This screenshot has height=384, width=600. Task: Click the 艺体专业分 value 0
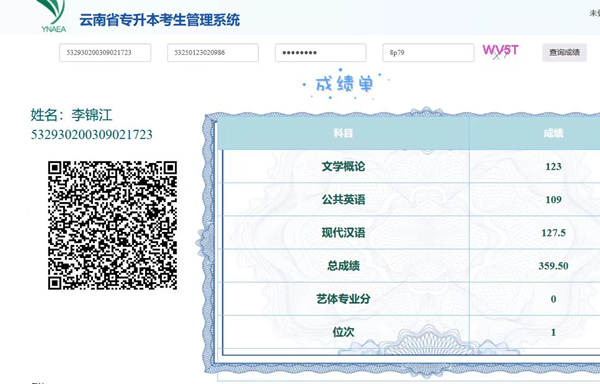tap(553, 299)
